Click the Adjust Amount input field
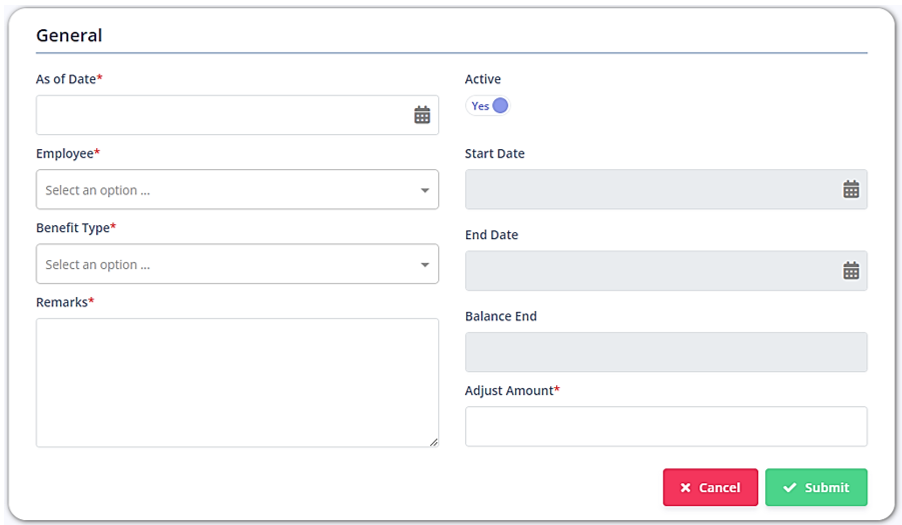Screen dimensions: 902x525 tap(666, 426)
